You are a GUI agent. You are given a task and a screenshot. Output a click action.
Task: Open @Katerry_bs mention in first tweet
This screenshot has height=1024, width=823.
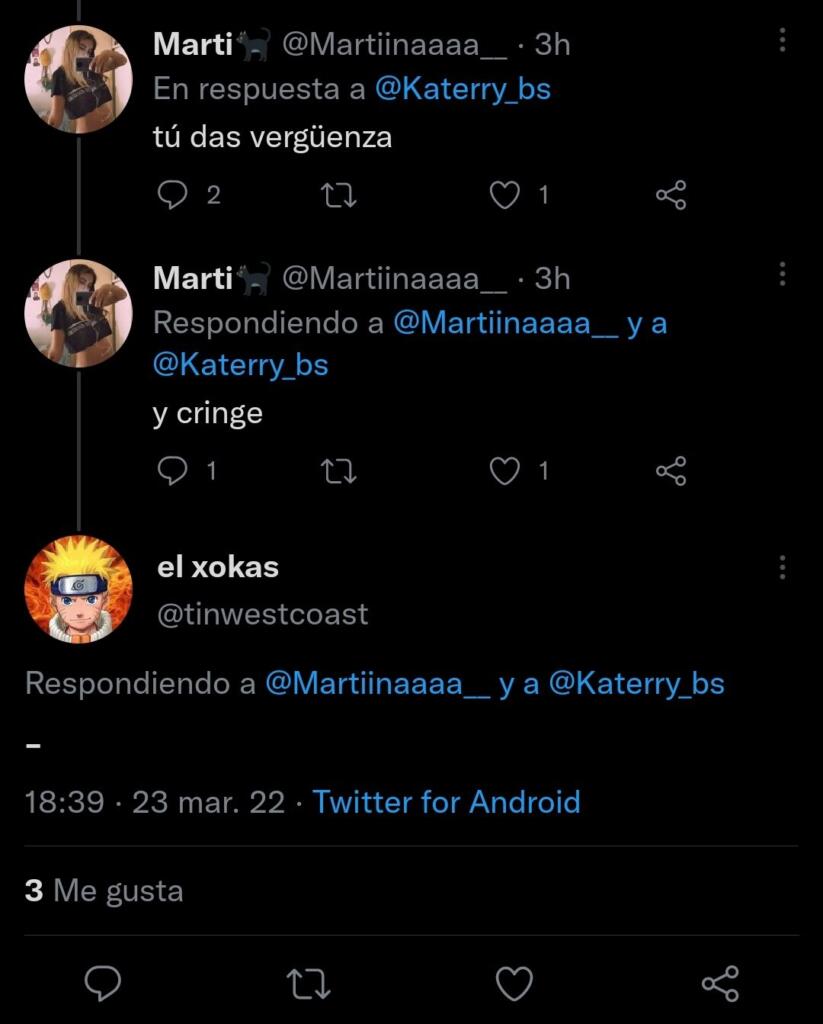(462, 89)
